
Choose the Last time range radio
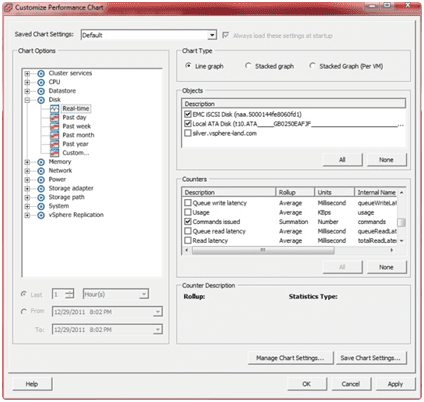24,294
